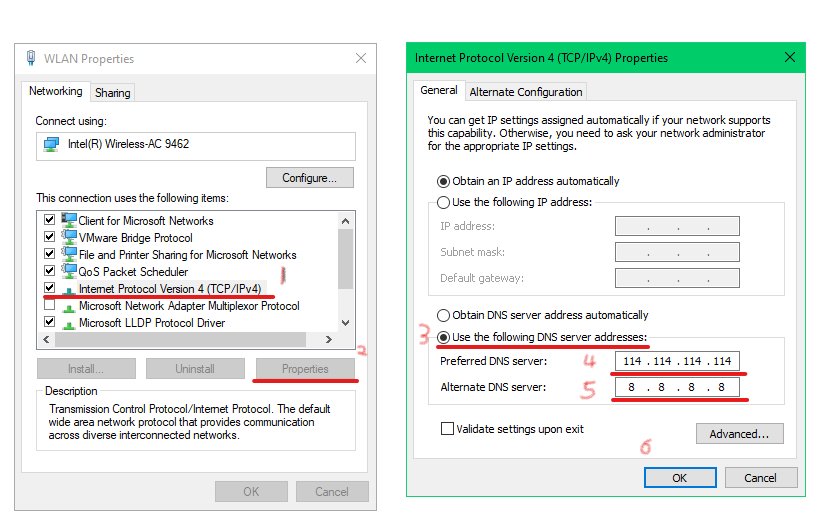
Task: Click the IP address field
Action: click(677, 226)
